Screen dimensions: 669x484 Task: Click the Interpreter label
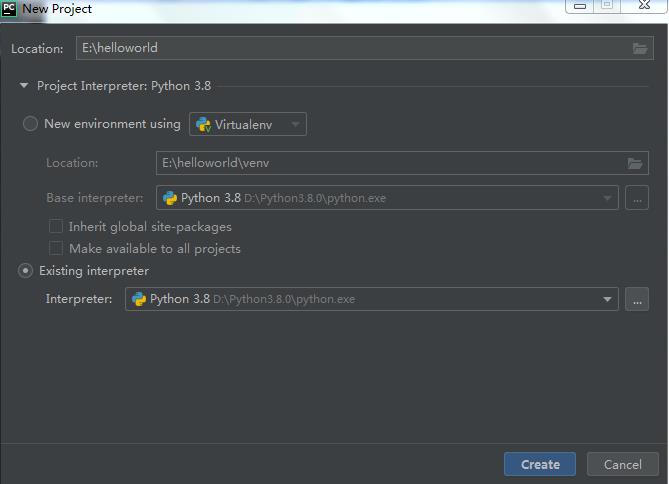79,299
